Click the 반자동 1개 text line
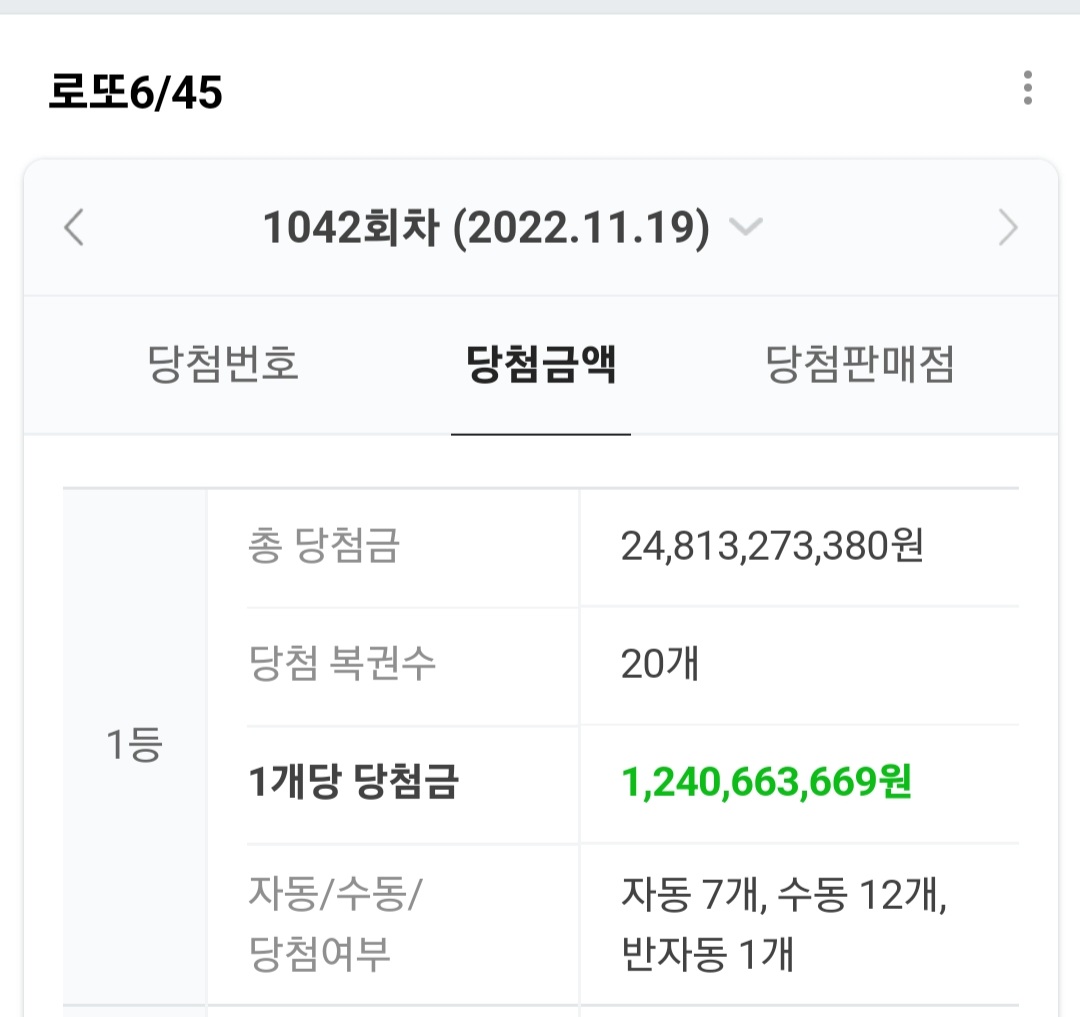This screenshot has height=1017, width=1080. tap(707, 954)
